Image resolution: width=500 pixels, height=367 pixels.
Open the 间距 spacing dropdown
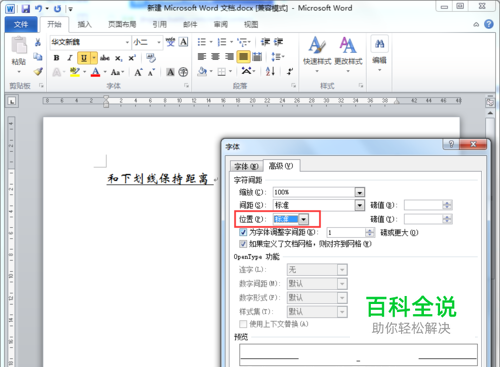pos(359,205)
